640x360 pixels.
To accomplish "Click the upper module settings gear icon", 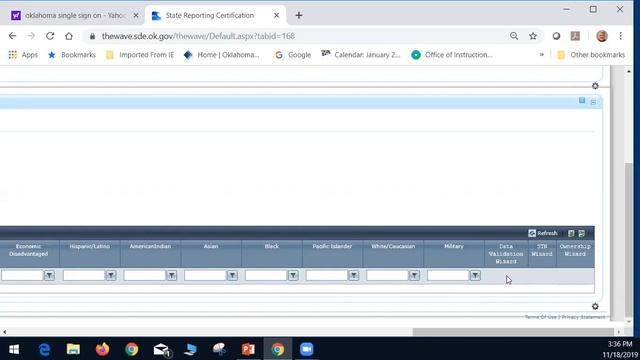I will coord(595,86).
